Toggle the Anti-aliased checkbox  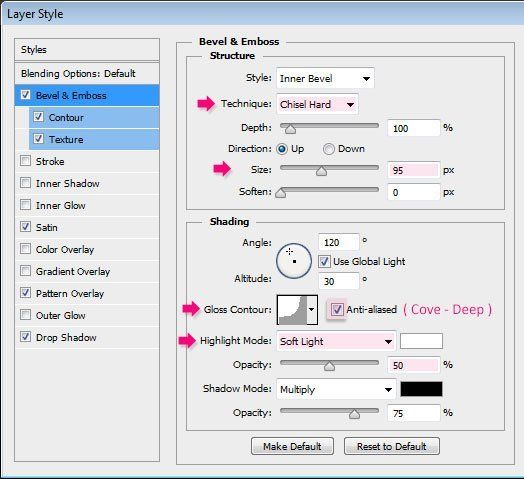(337, 310)
